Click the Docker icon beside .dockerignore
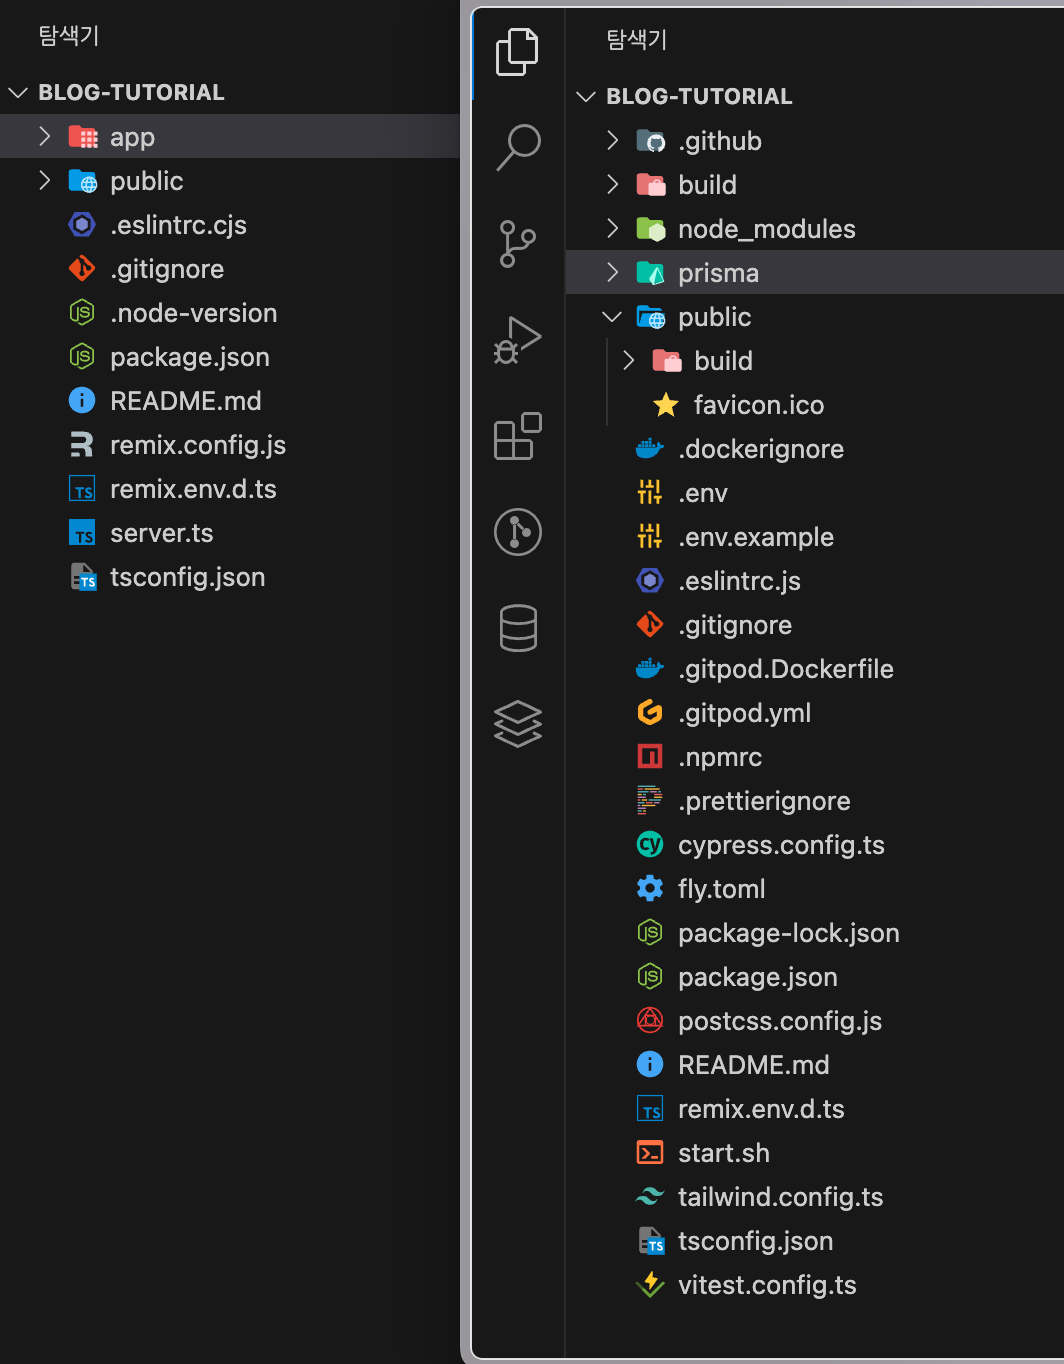 tap(650, 449)
